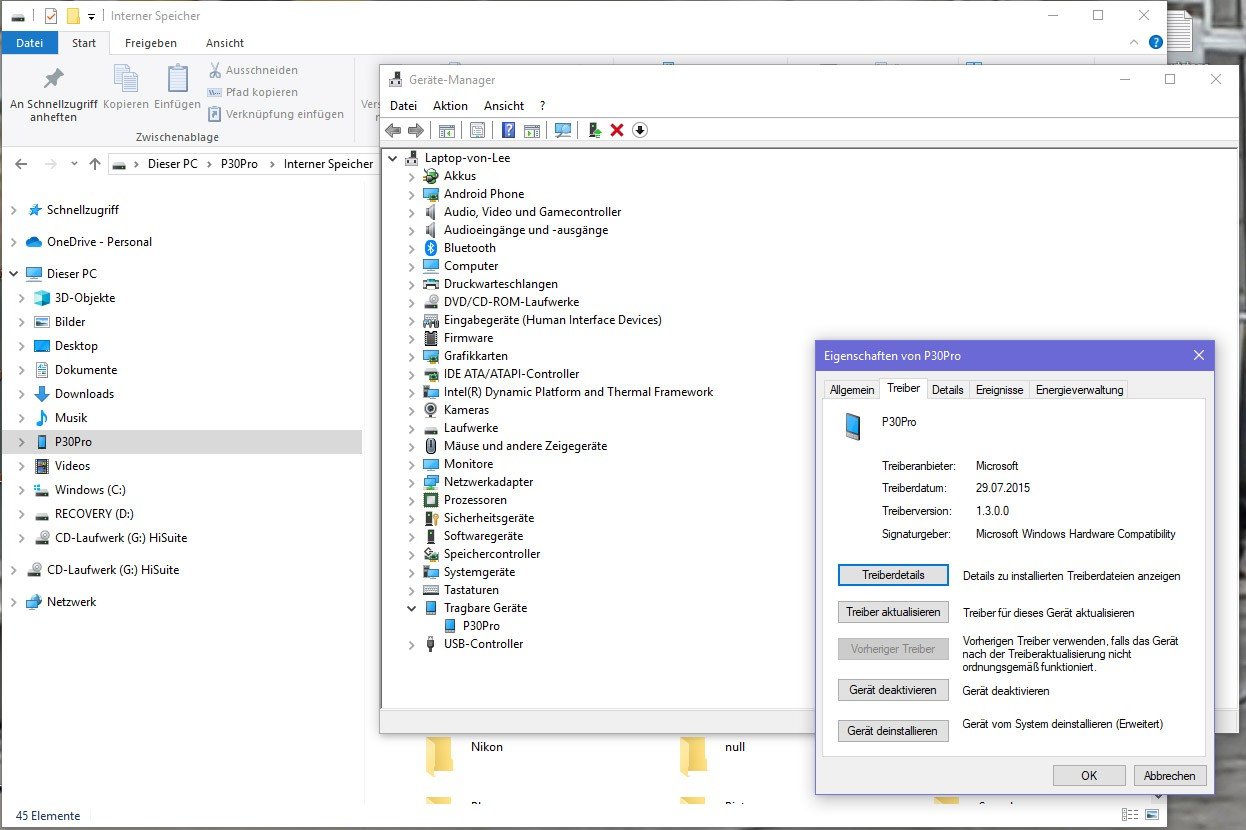
Task: Collapse the Tragbare Geräte tree node
Action: (411, 608)
